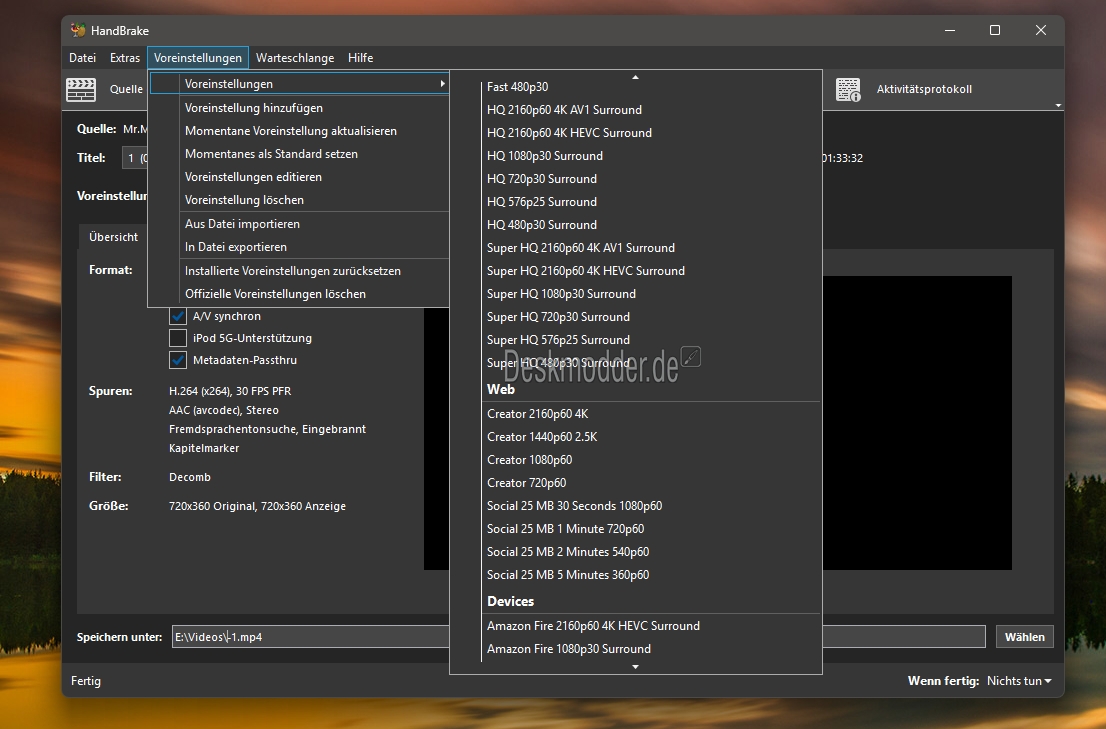Open the Wenn fertig dropdown
1106x729 pixels.
click(x=1019, y=680)
